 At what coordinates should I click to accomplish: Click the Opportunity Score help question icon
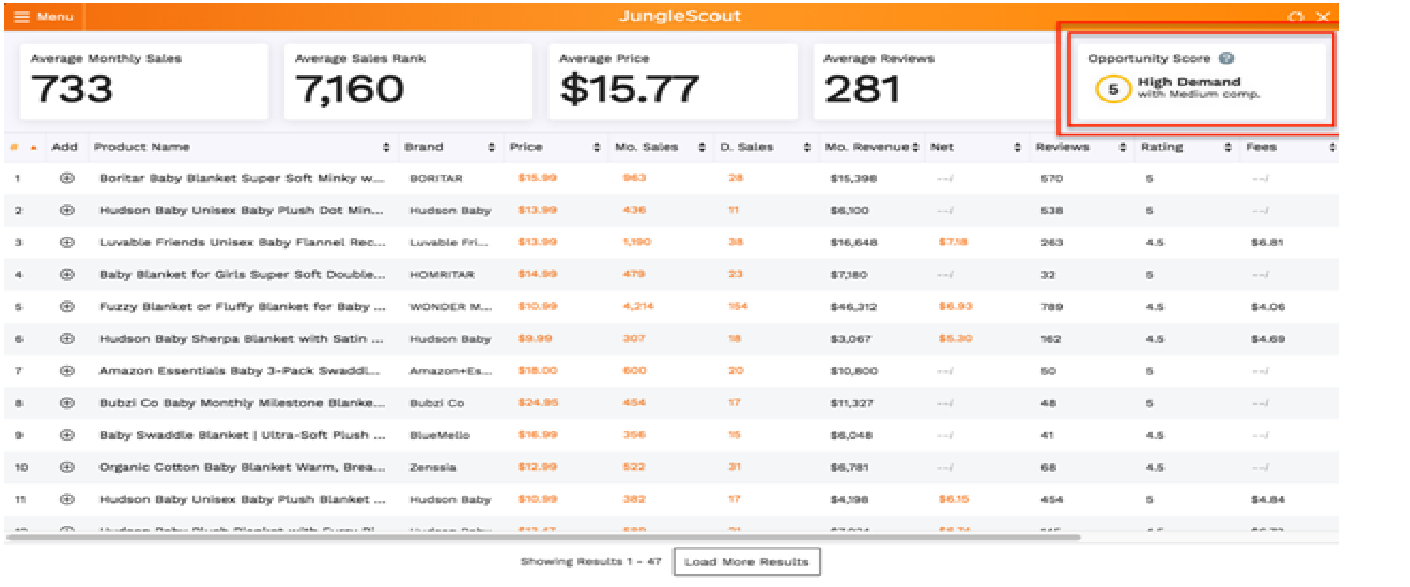point(1227,59)
